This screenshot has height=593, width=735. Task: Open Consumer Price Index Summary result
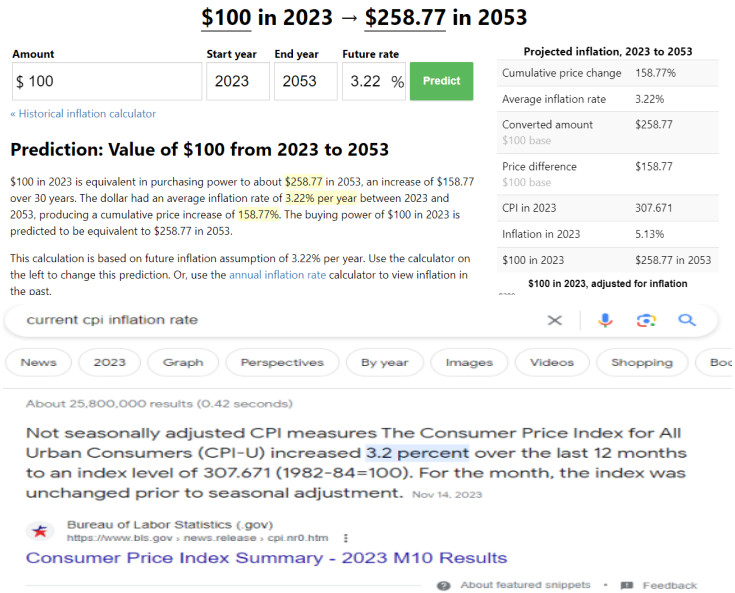(266, 558)
